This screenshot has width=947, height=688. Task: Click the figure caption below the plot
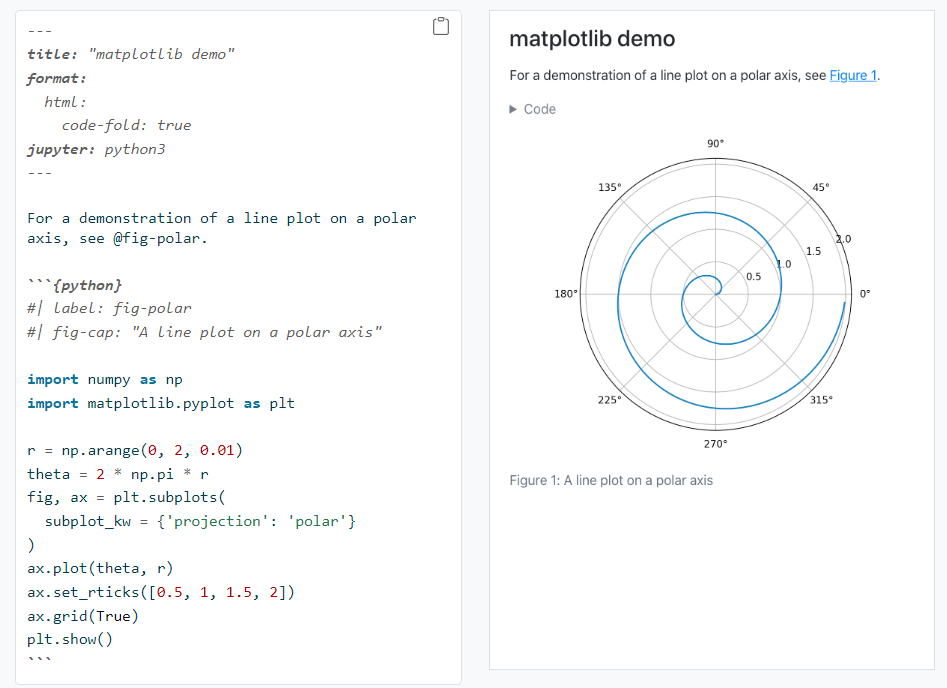click(611, 480)
